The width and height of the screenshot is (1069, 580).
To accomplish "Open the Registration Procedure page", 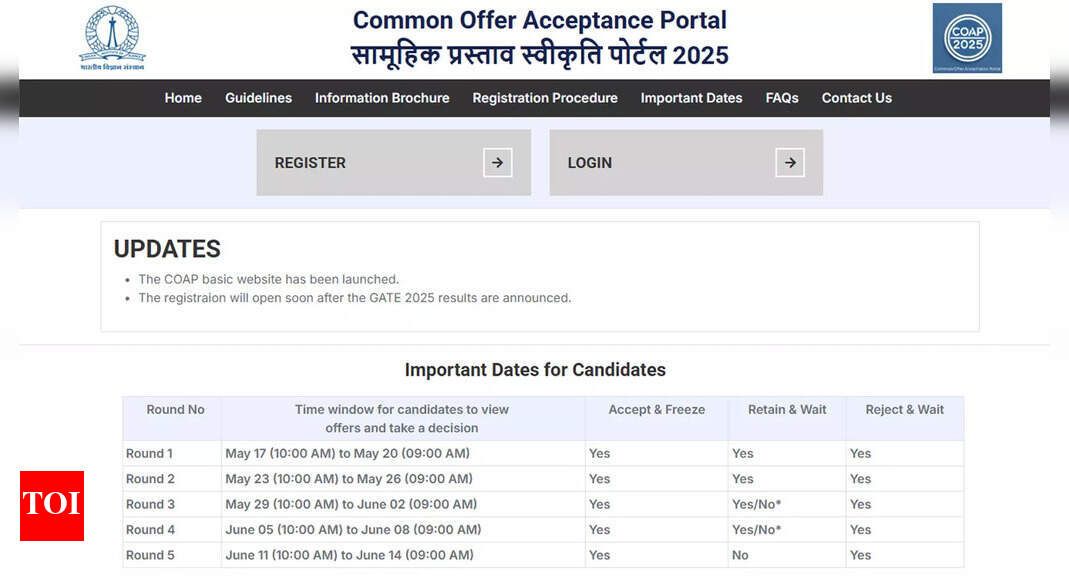I will pyautogui.click(x=544, y=98).
